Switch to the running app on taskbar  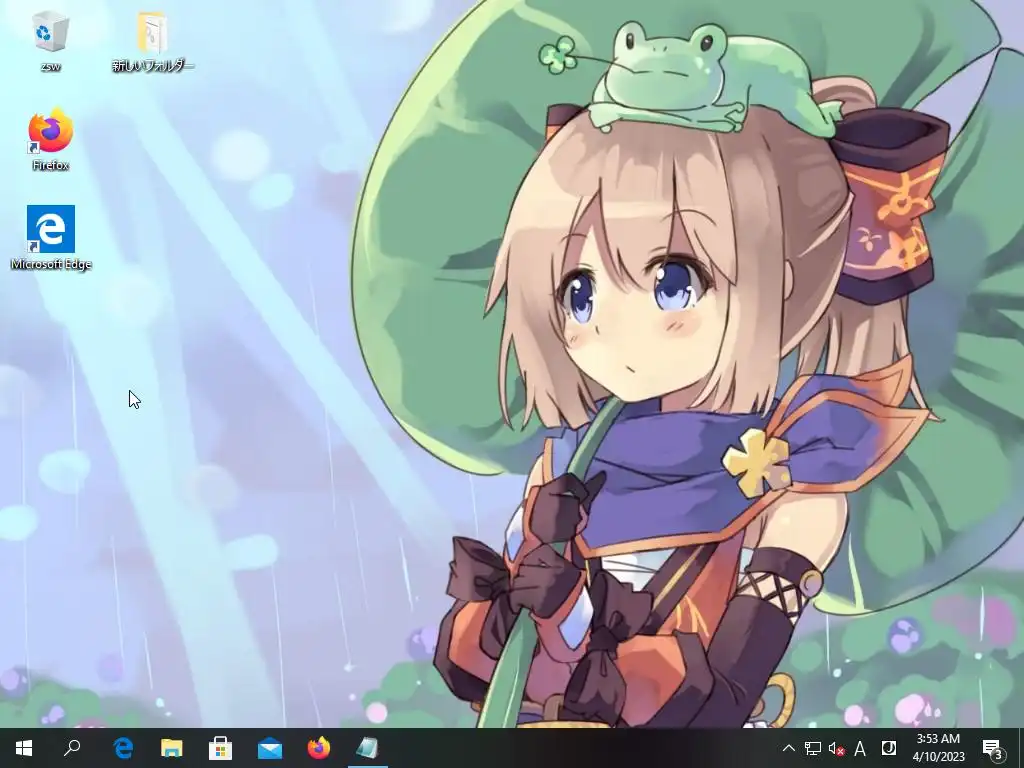pyautogui.click(x=368, y=748)
